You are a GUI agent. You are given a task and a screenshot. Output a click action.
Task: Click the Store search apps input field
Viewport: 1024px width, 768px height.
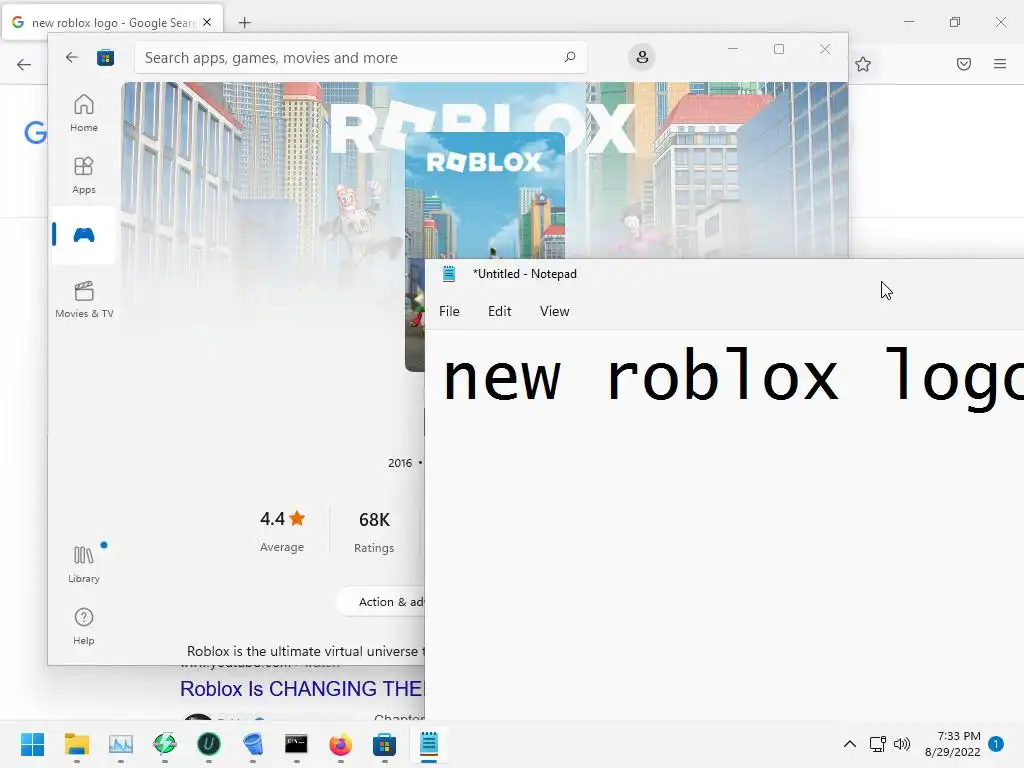tap(360, 57)
